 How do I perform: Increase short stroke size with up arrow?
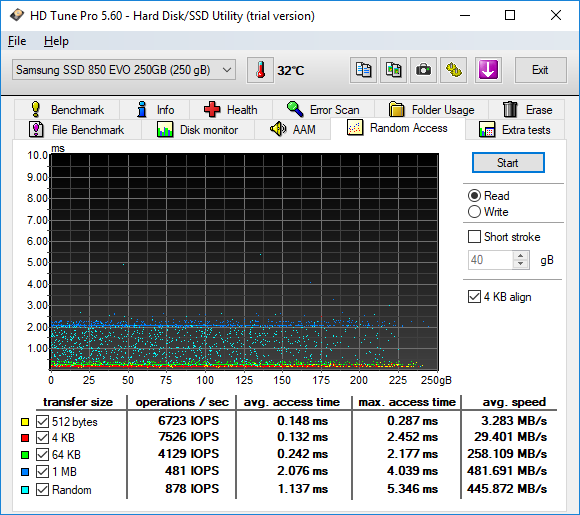(521, 256)
